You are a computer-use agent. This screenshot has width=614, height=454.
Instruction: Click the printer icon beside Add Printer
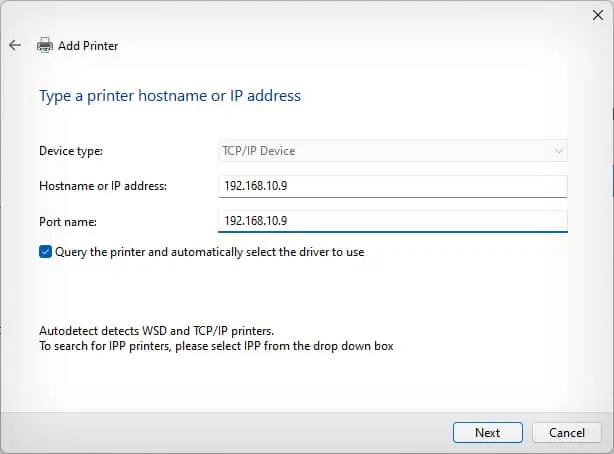45,45
